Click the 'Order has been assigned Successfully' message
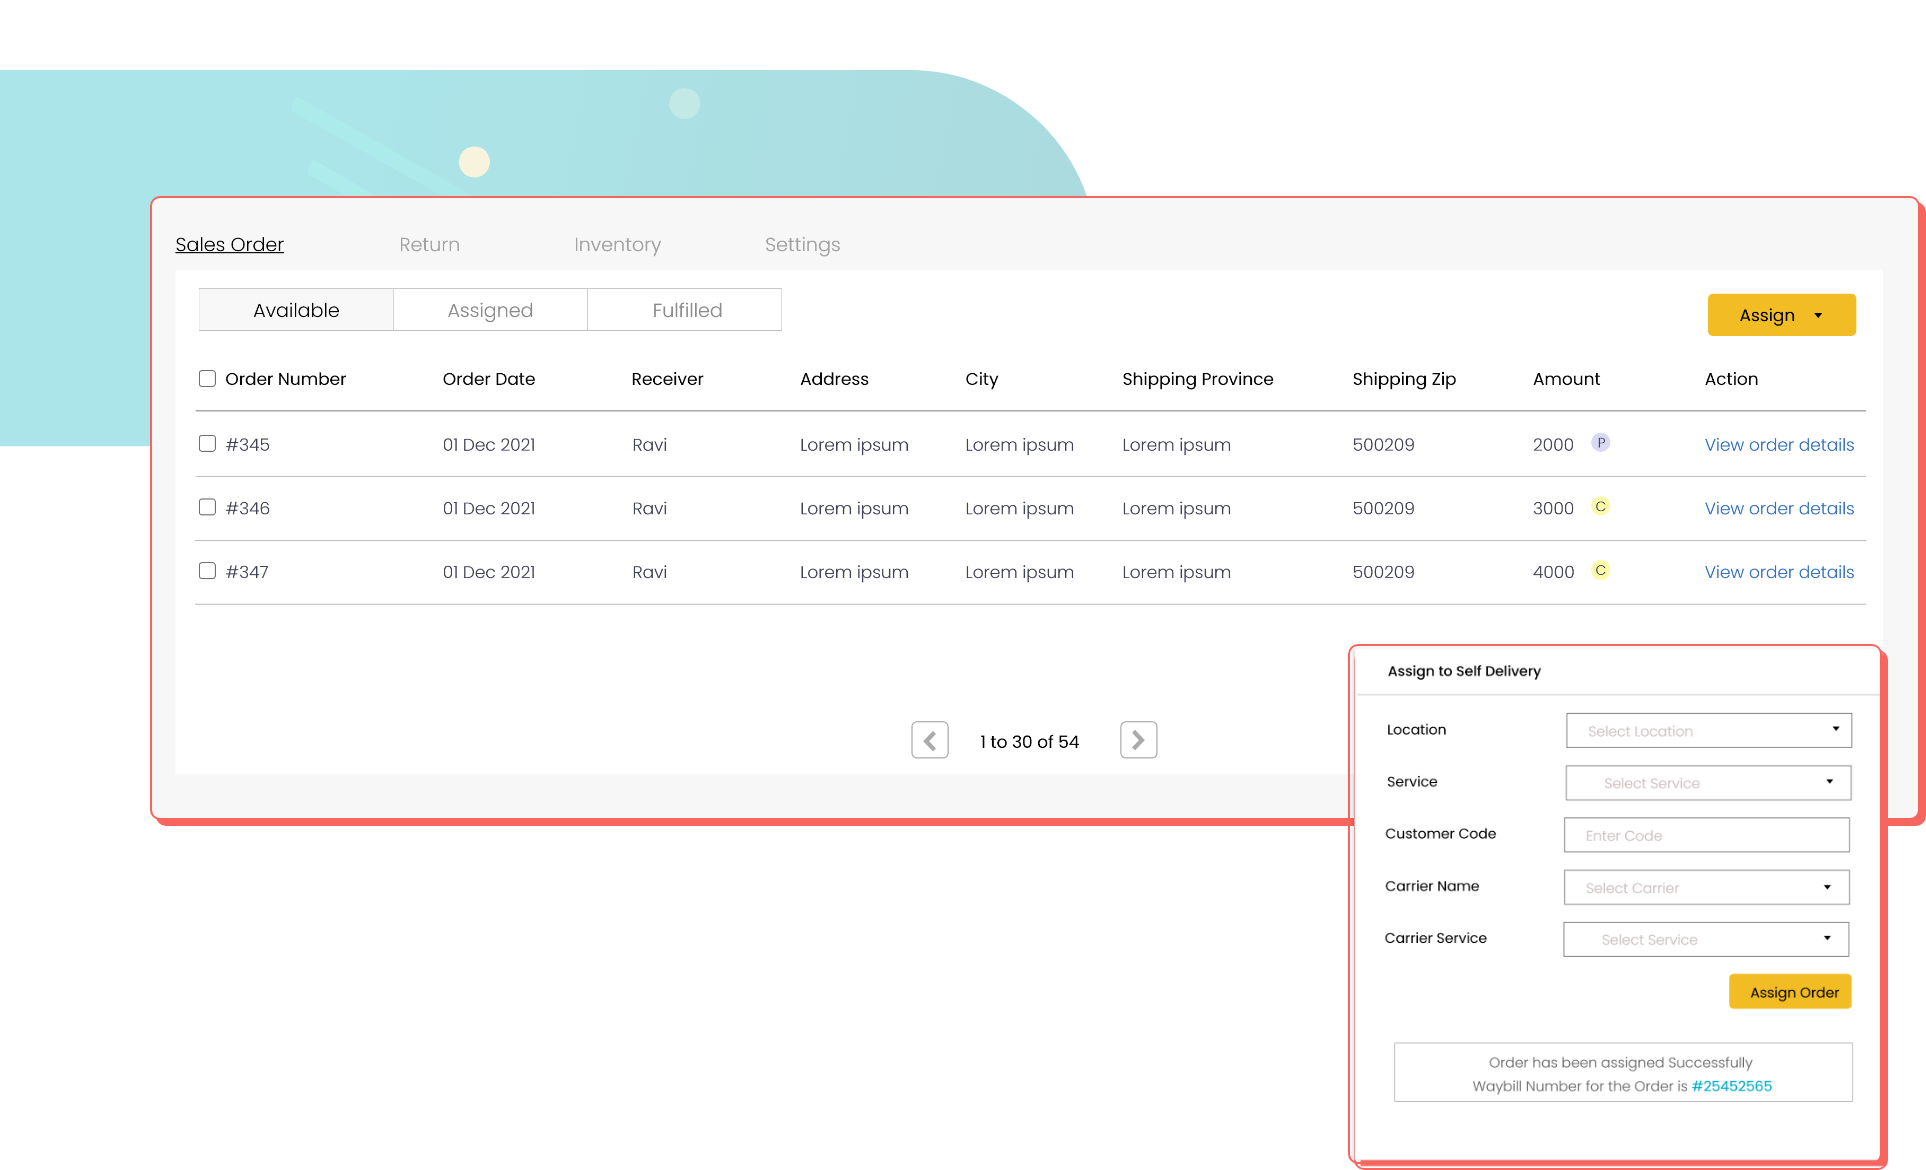This screenshot has height=1170, width=1926. pyautogui.click(x=1620, y=1062)
